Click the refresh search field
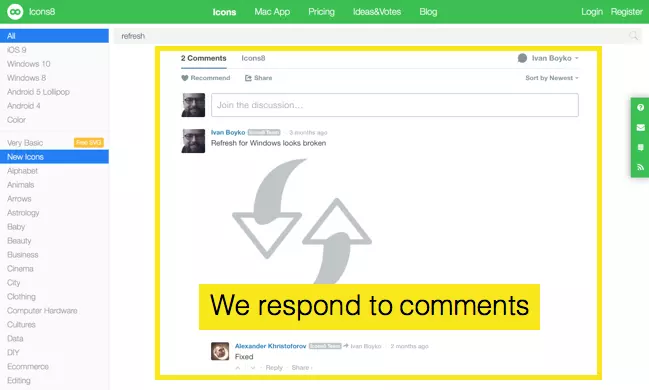 point(377,36)
